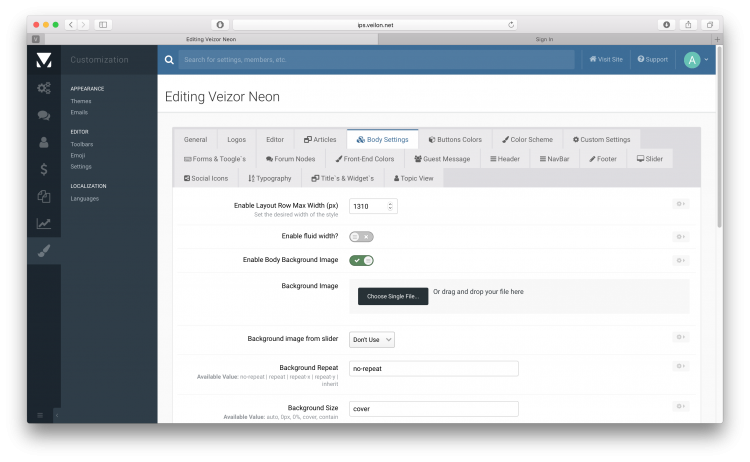Open the admin avatar A menu
The height and width of the screenshot is (462, 750).
[696, 60]
